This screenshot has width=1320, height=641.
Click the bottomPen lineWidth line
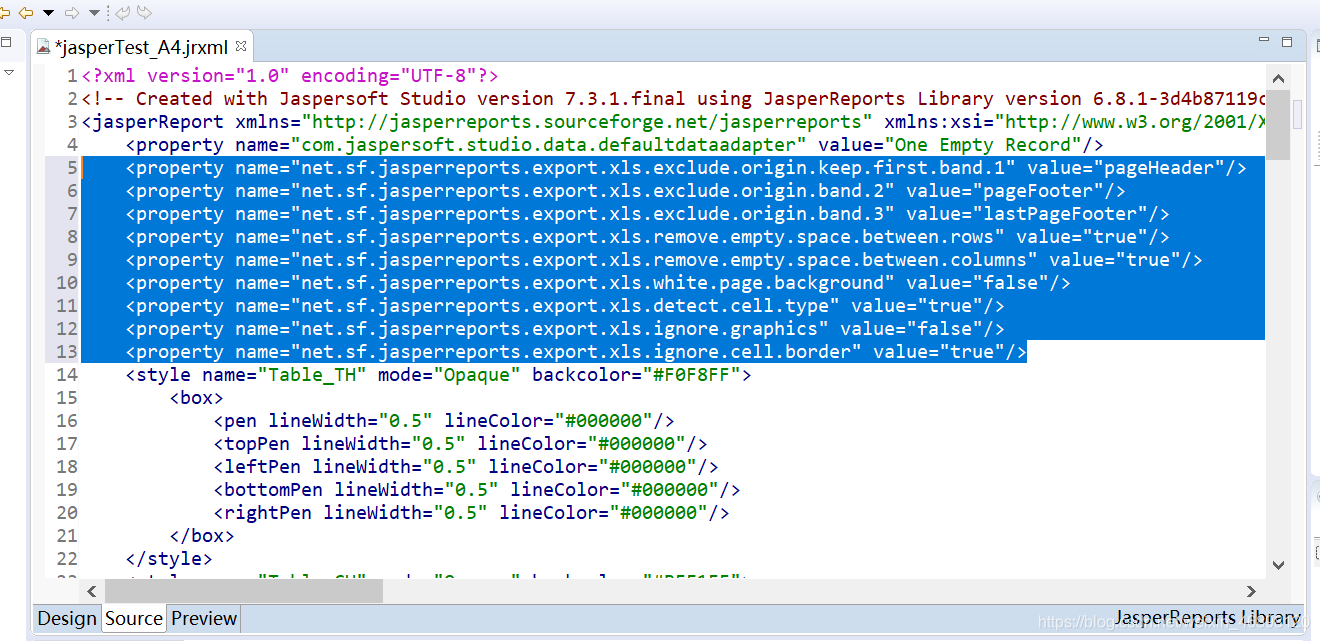click(x=477, y=490)
